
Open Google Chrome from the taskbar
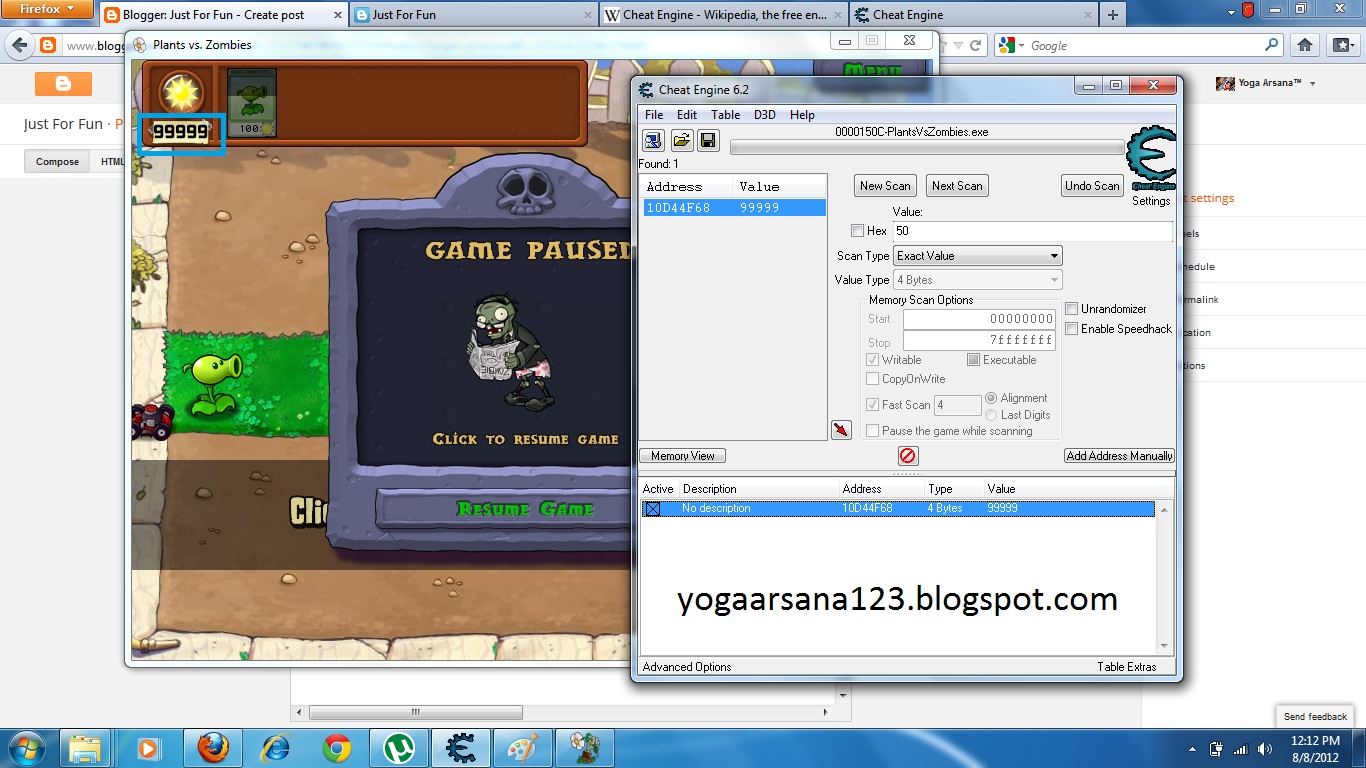(x=337, y=748)
